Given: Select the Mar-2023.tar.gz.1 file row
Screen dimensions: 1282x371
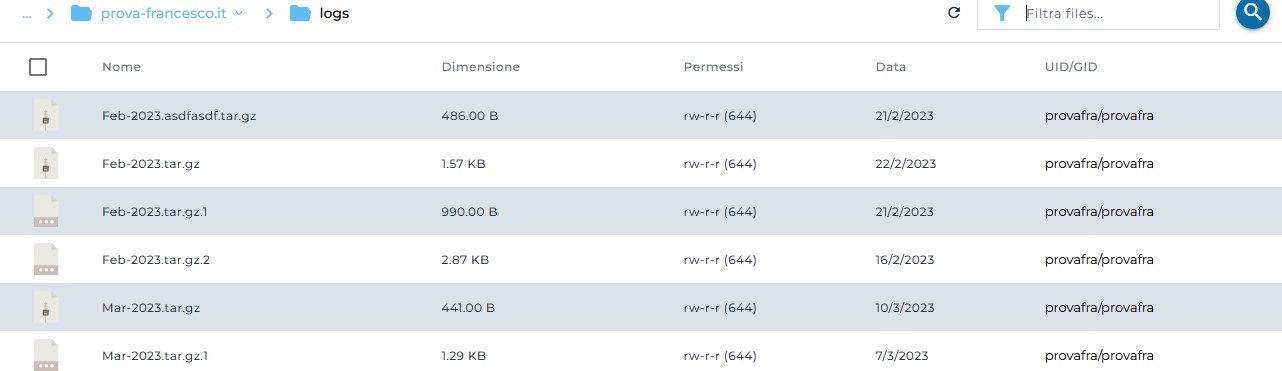Looking at the screenshot, I should click(641, 355).
